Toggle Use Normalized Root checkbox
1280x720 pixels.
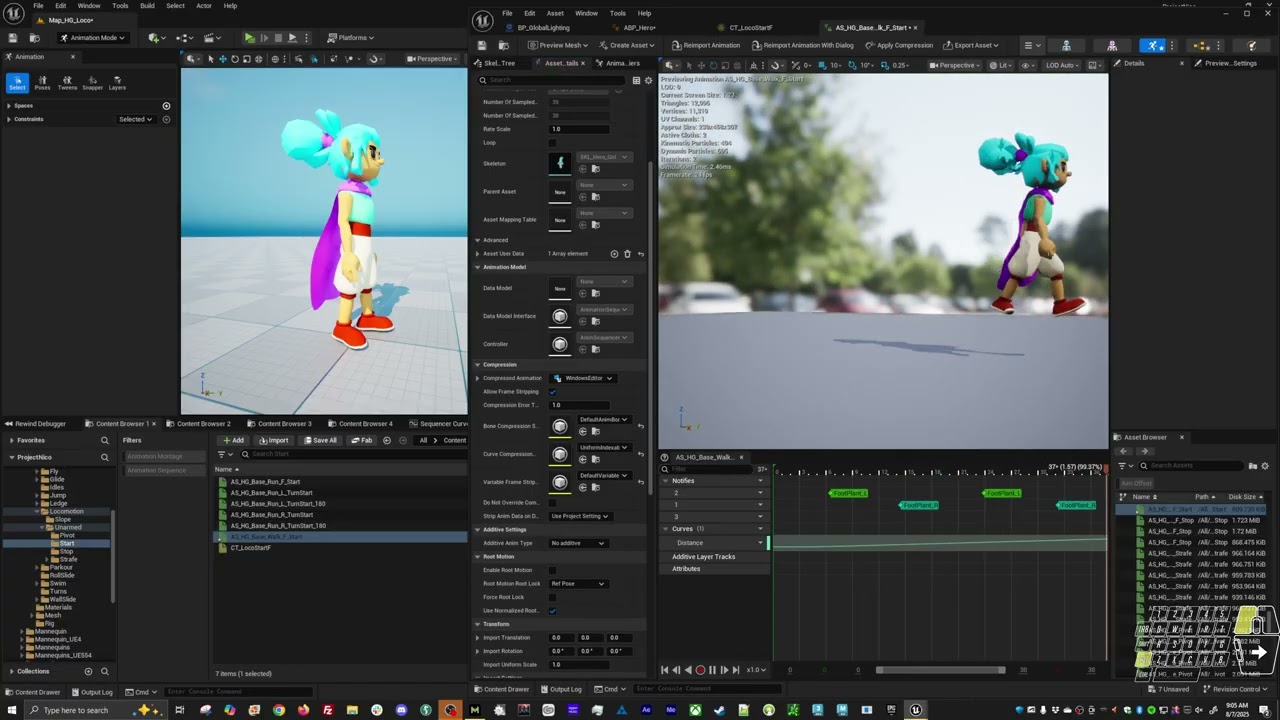click(x=552, y=611)
